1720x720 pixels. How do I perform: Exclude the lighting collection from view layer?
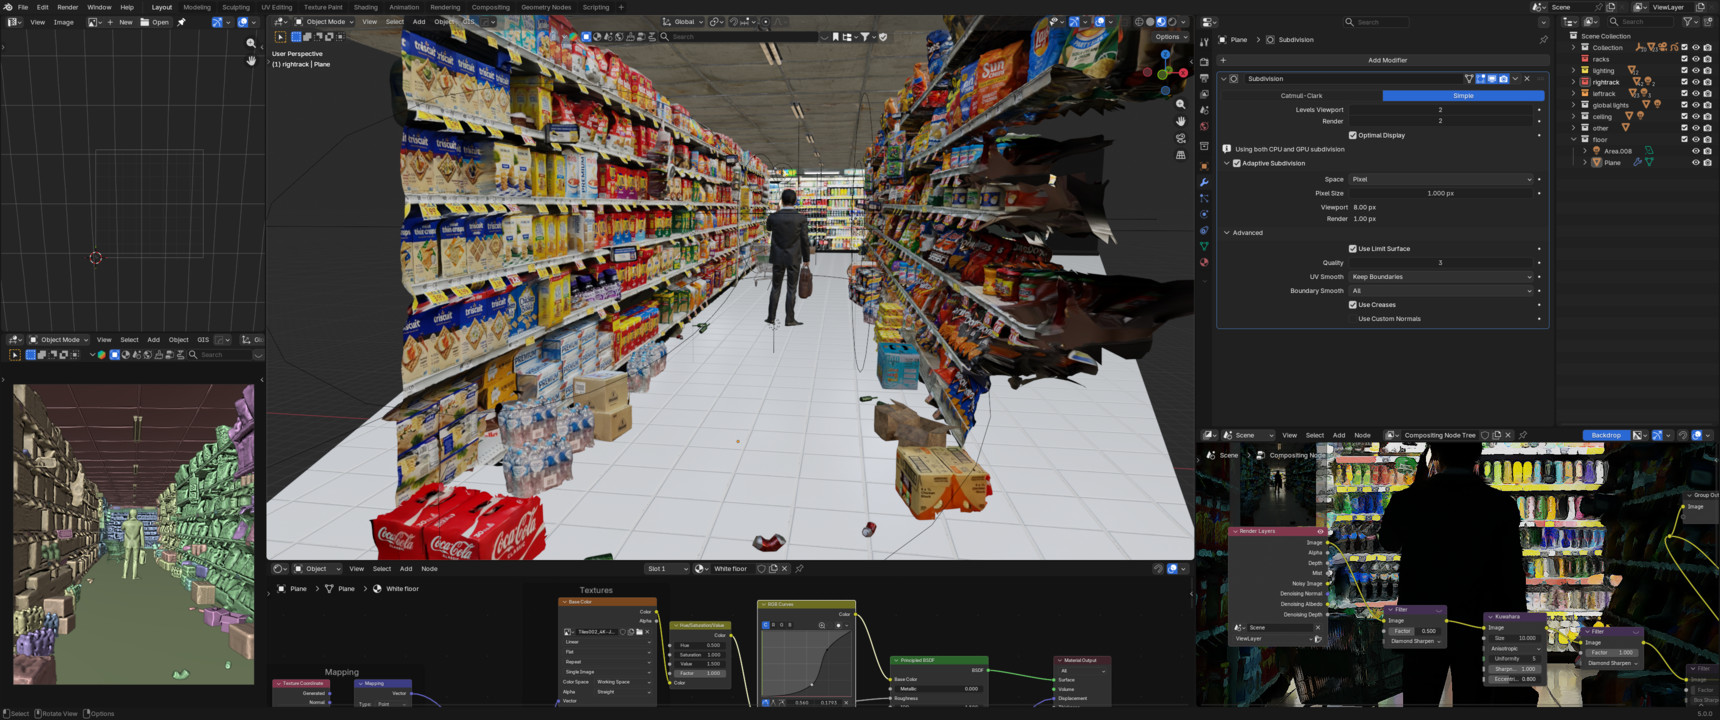tap(1685, 70)
